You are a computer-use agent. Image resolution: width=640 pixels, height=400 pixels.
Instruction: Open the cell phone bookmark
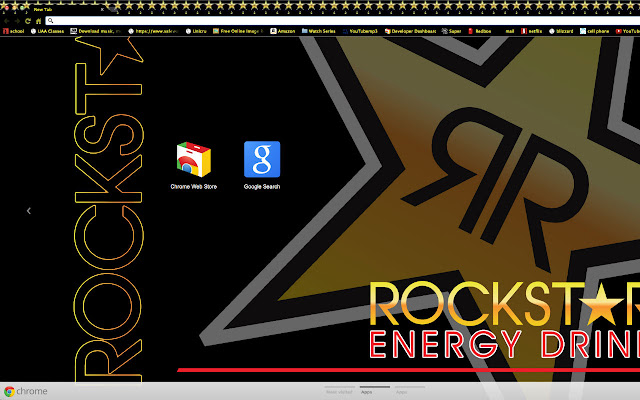(x=595, y=31)
